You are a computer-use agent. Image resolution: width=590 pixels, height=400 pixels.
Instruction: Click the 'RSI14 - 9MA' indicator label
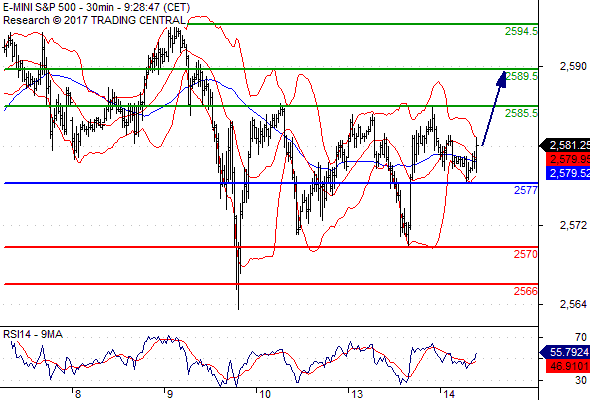pyautogui.click(x=33, y=335)
